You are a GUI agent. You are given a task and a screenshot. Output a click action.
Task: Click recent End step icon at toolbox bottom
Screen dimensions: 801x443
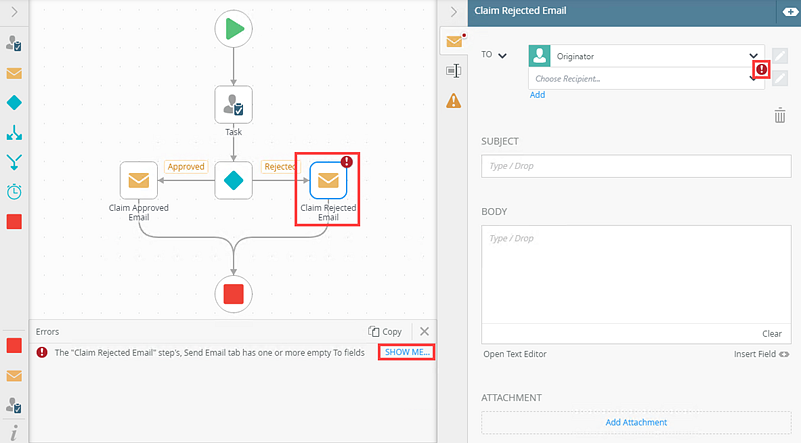14,346
